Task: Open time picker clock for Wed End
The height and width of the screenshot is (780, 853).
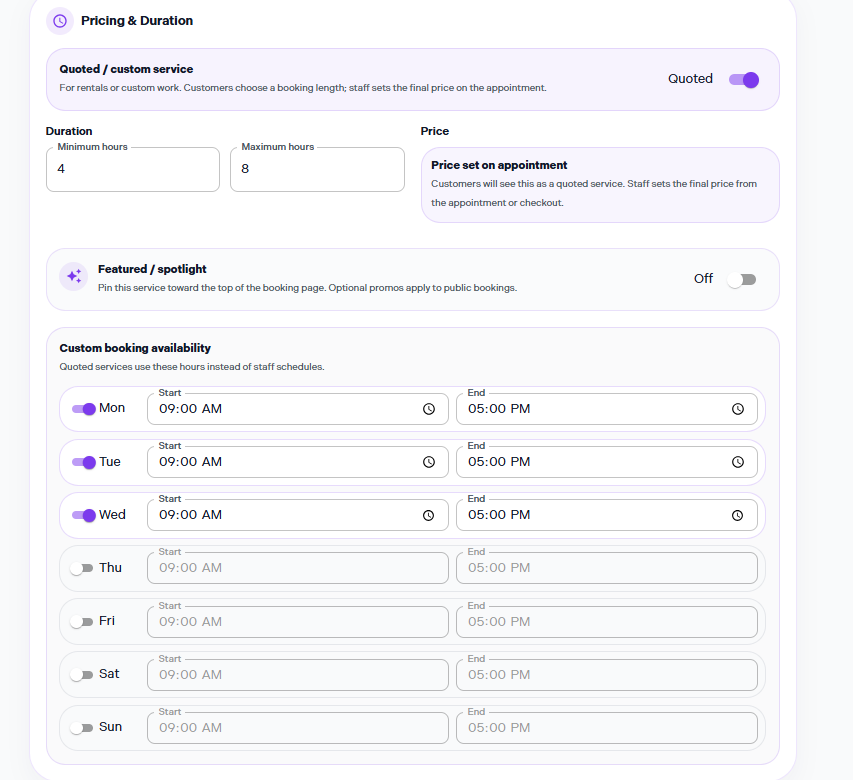Action: (738, 515)
